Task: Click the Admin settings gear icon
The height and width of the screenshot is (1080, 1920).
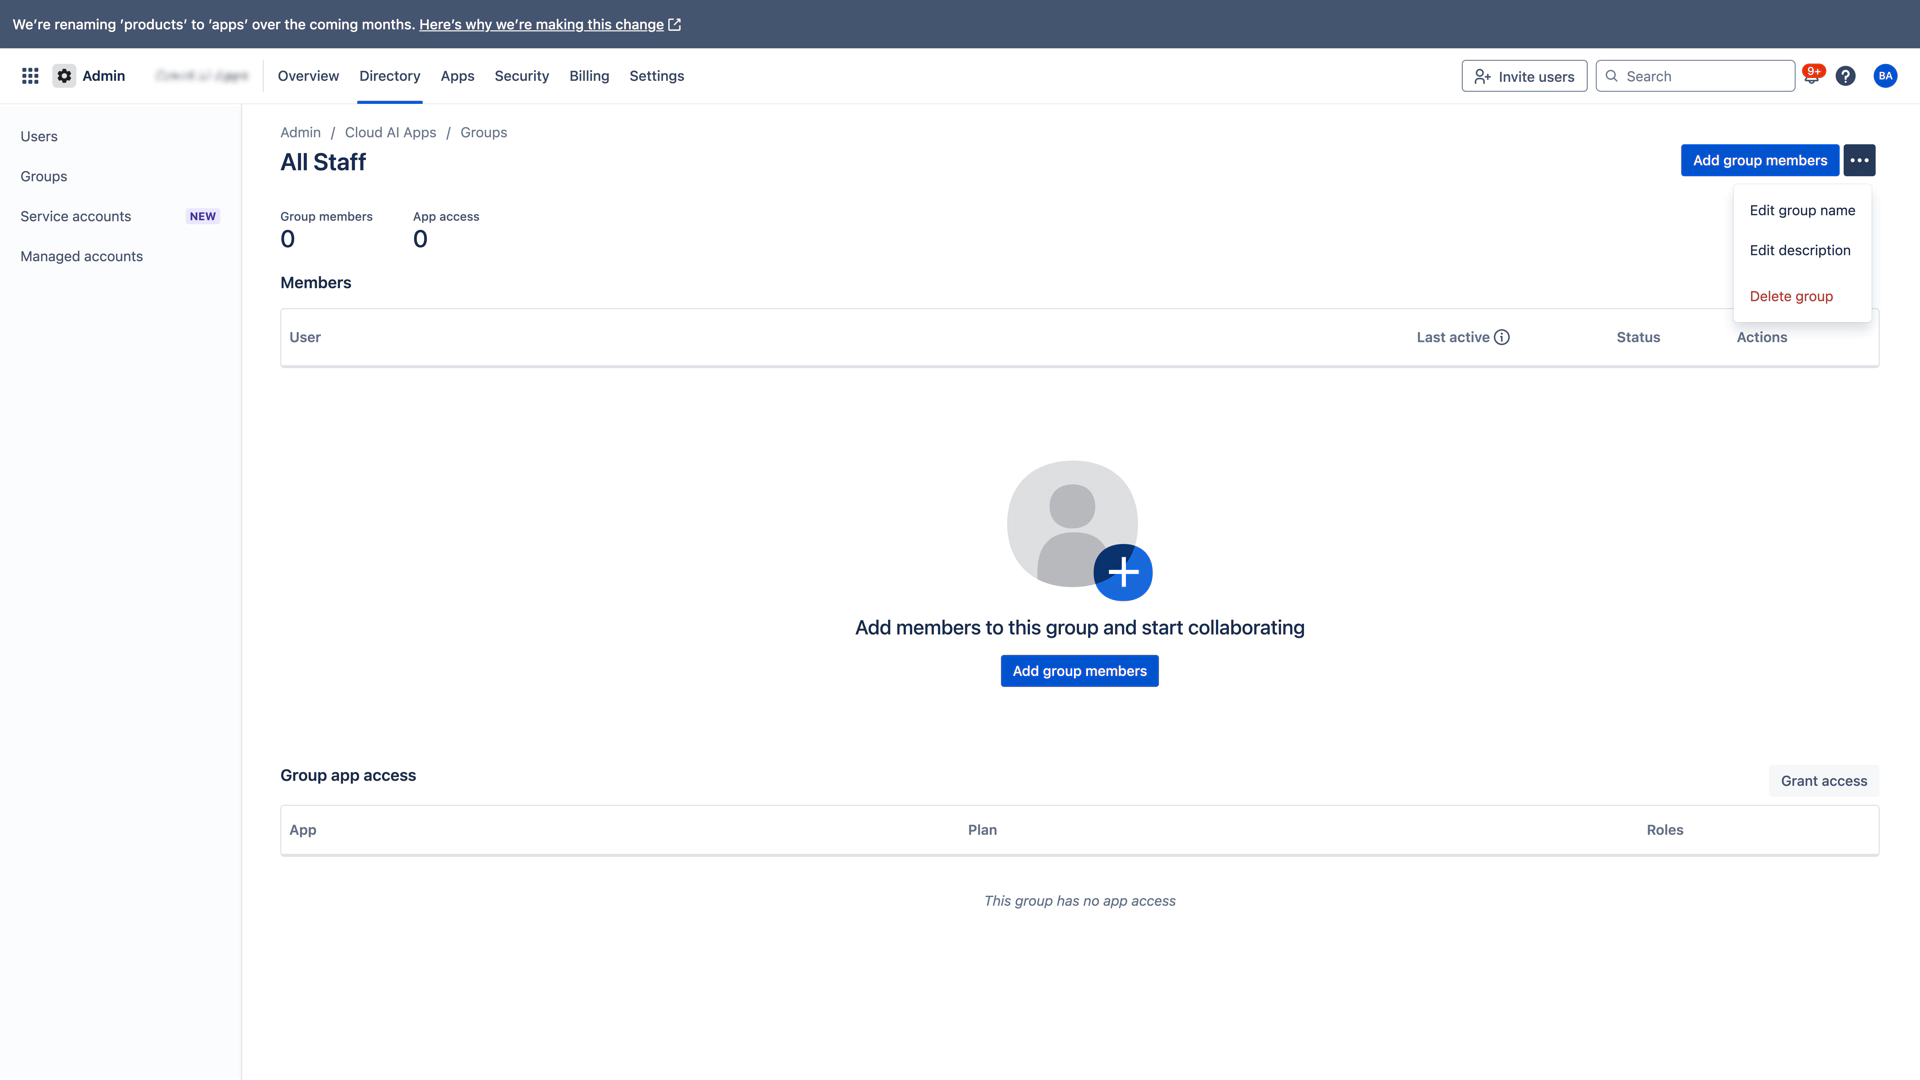Action: coord(64,75)
